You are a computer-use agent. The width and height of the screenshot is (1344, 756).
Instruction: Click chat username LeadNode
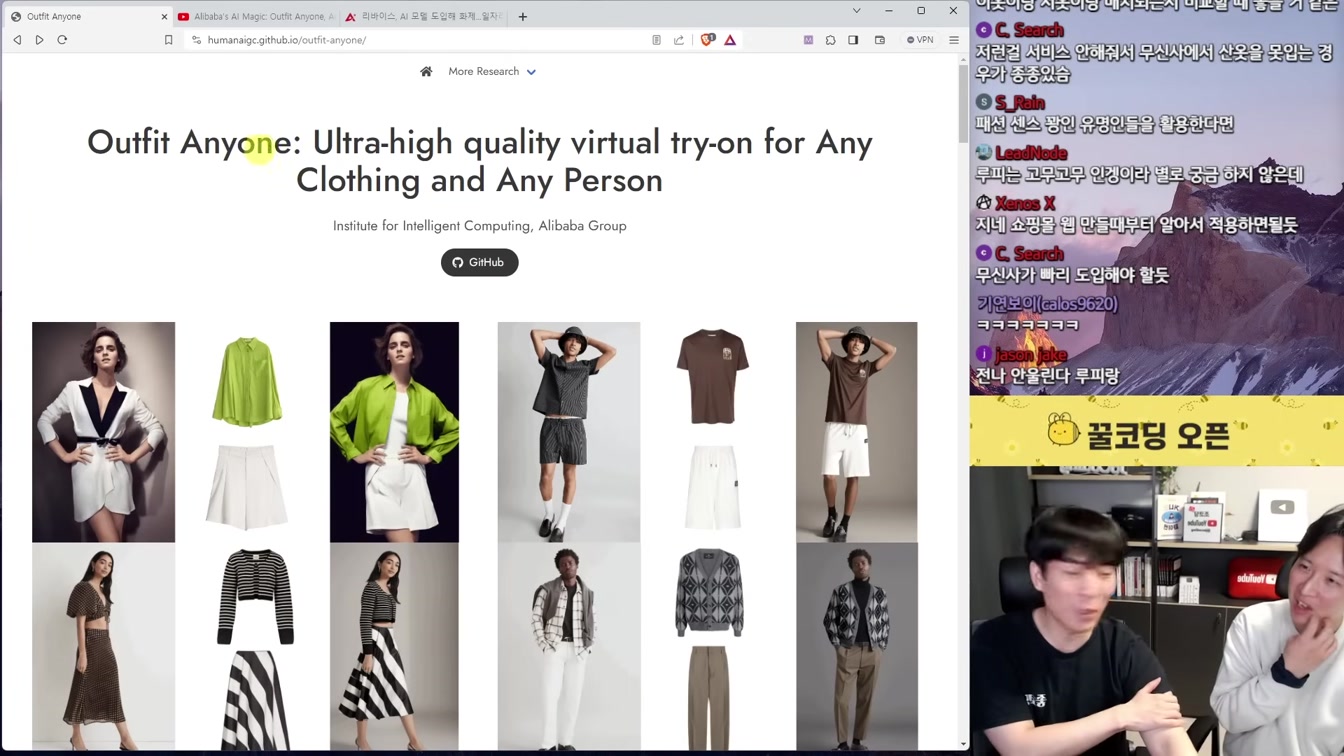1031,153
